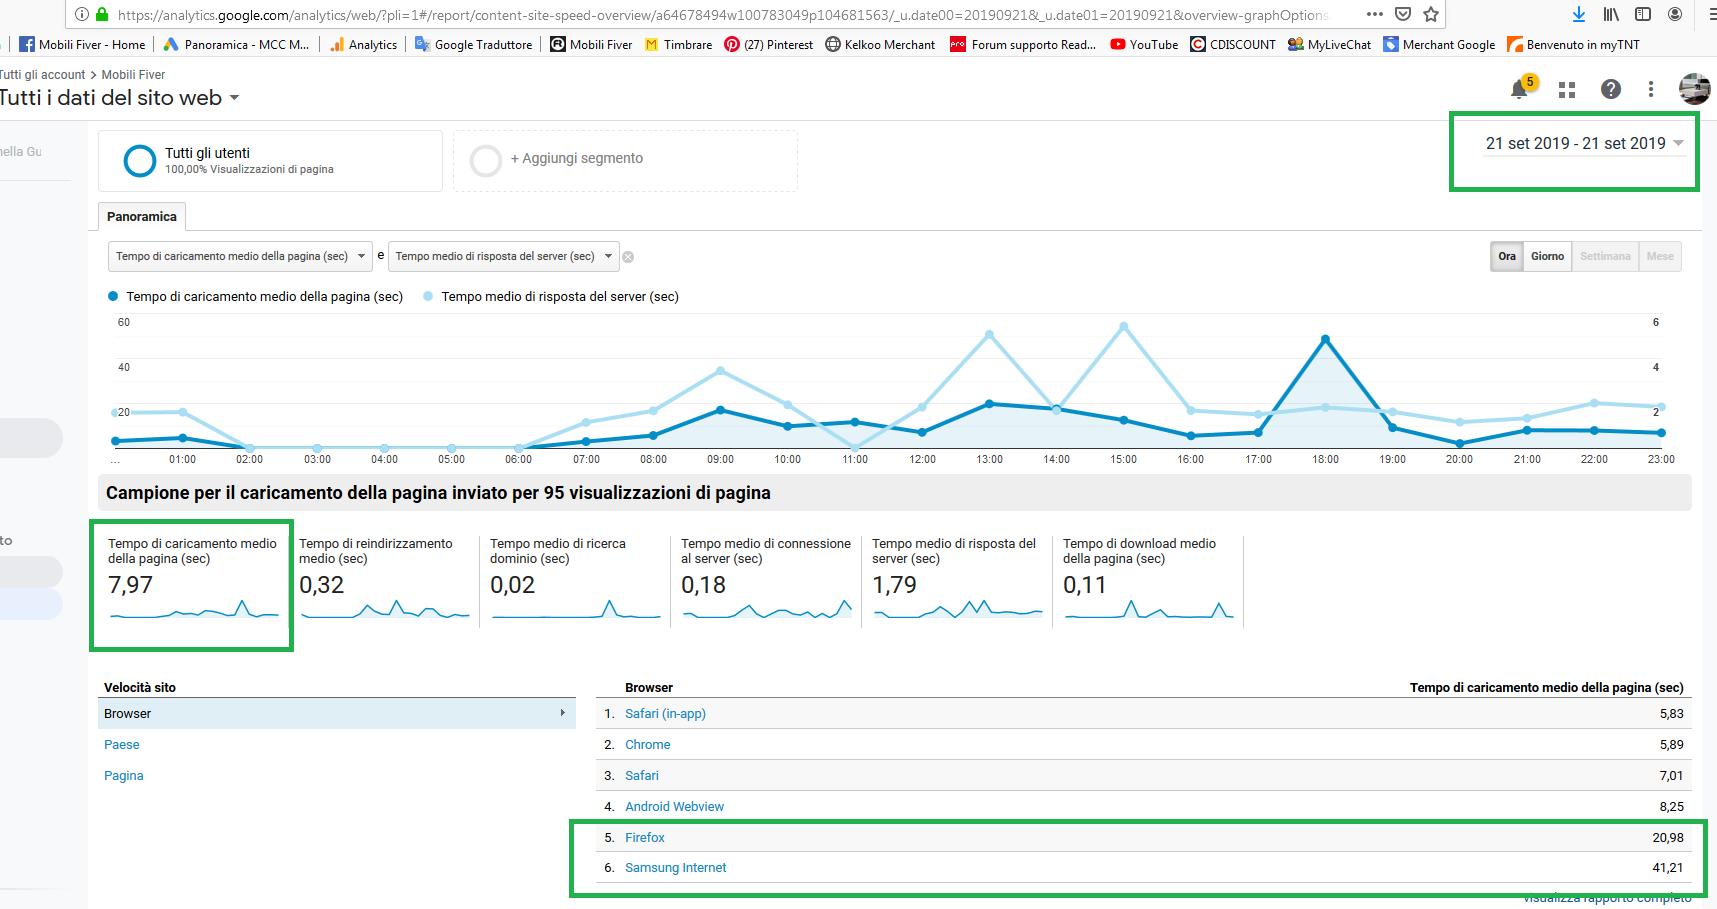Open the vertical three-dot options menu

coord(1651,90)
